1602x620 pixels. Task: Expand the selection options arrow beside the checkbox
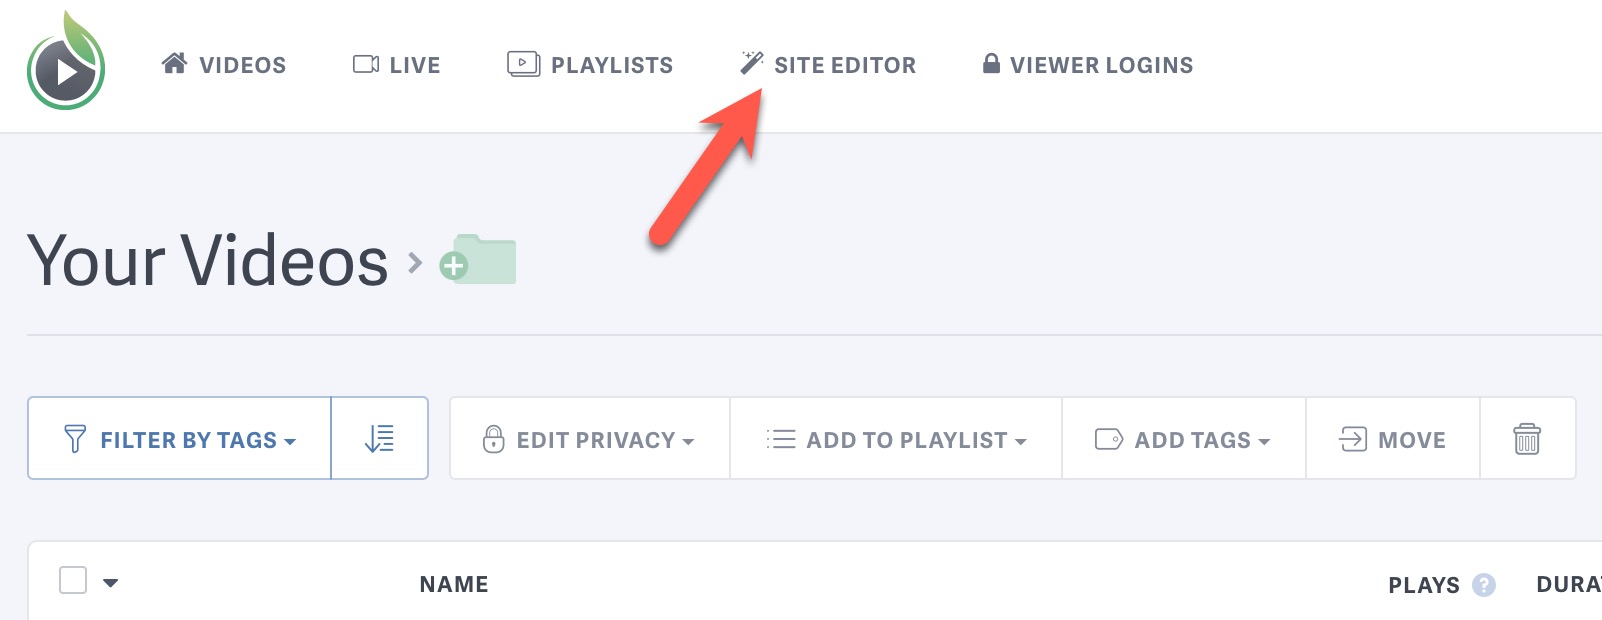[x=110, y=578]
